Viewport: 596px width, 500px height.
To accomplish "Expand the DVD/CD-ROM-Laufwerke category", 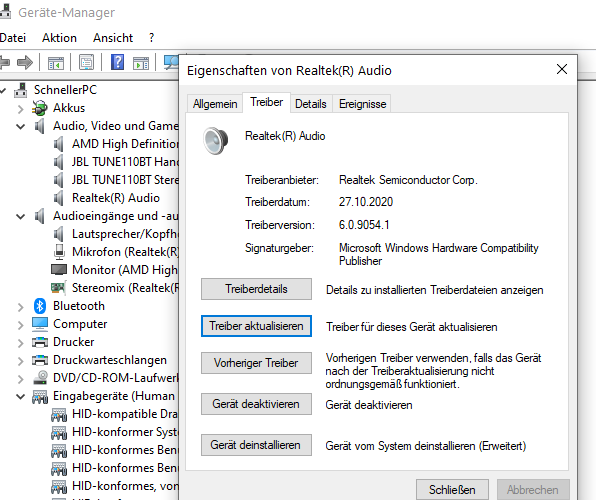I will click(x=21, y=379).
